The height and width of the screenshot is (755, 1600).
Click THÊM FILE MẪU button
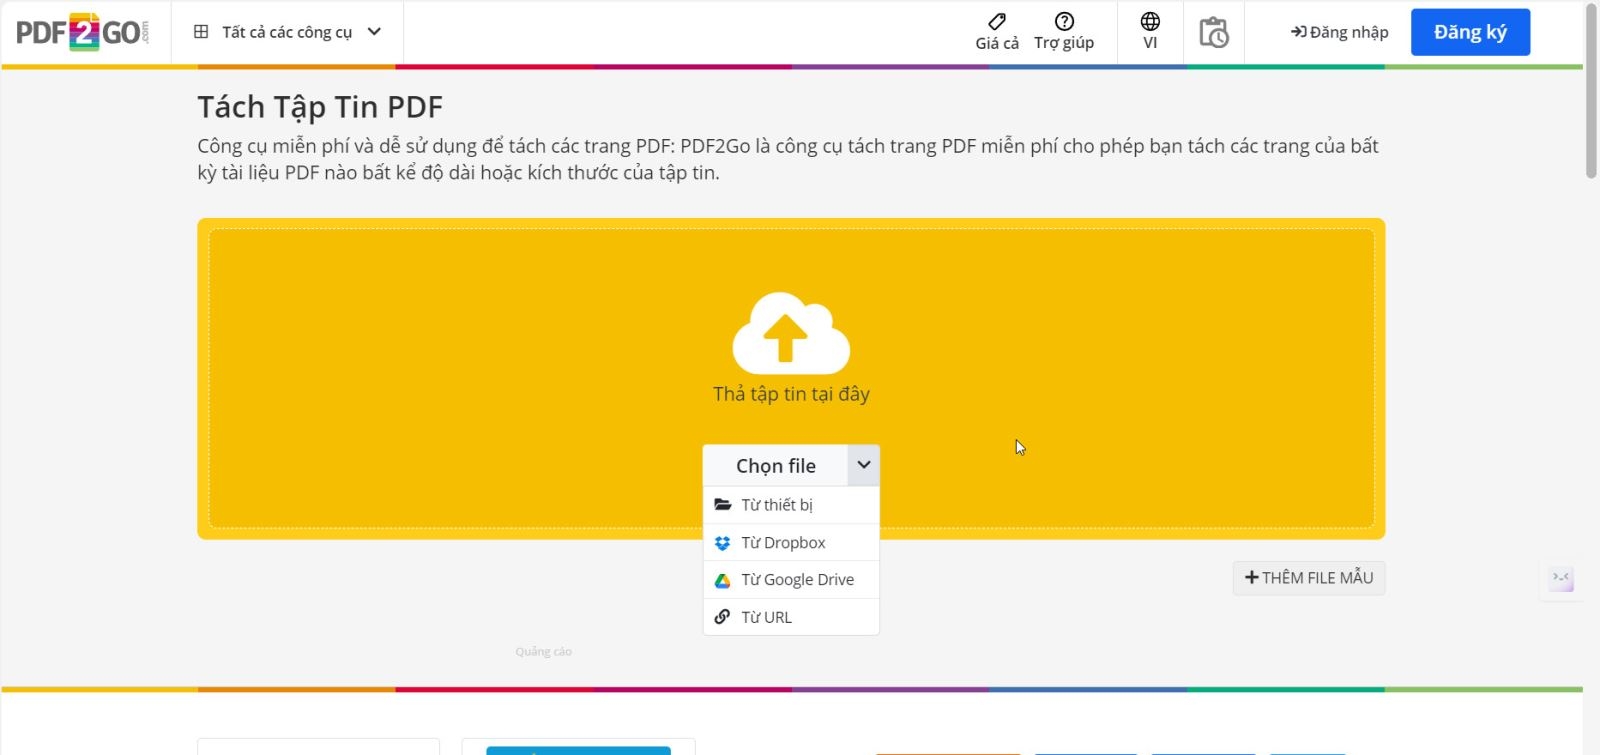[x=1308, y=578]
